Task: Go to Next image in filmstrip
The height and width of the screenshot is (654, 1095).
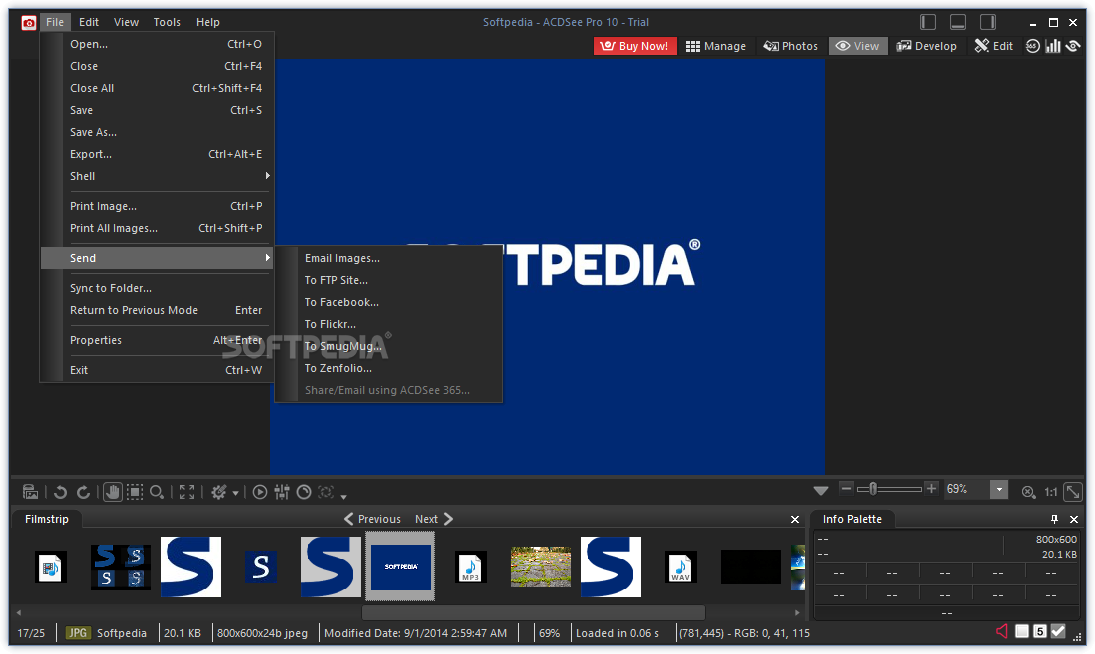Action: coord(434,519)
